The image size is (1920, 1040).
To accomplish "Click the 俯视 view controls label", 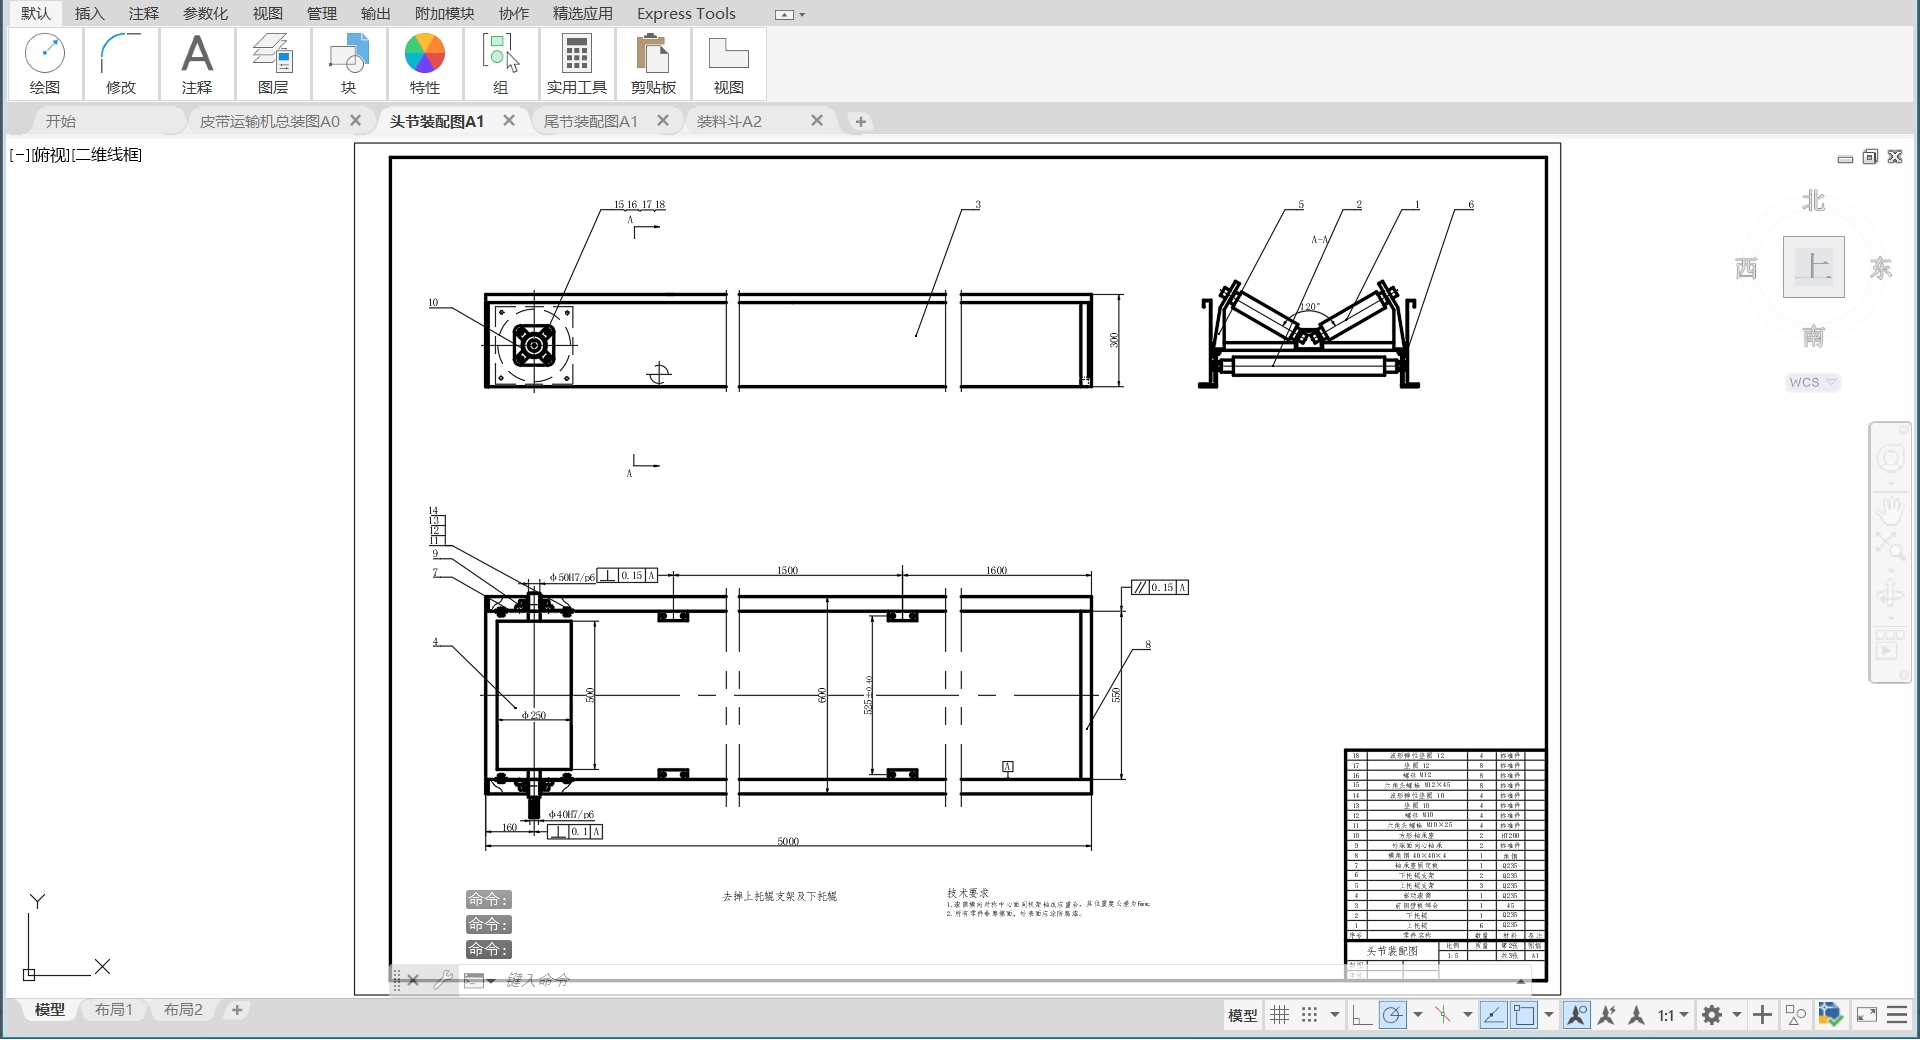I will [50, 155].
